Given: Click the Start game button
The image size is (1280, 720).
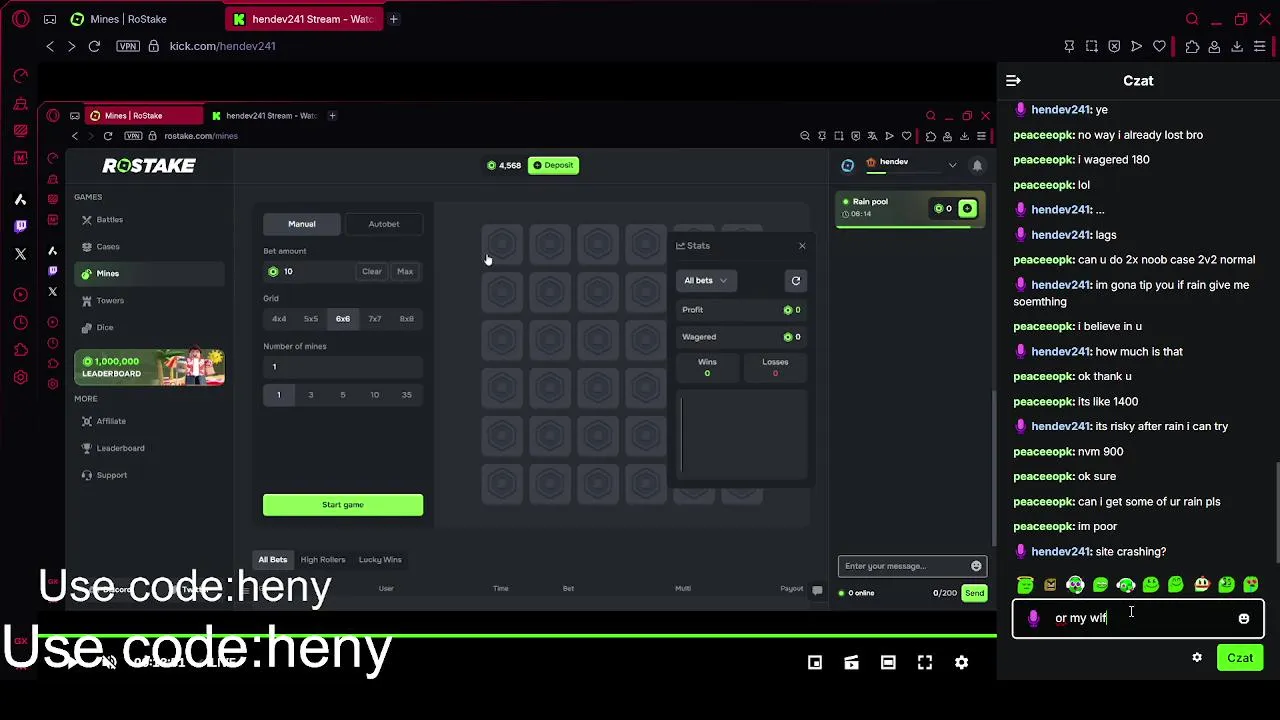Looking at the screenshot, I should click(x=343, y=505).
